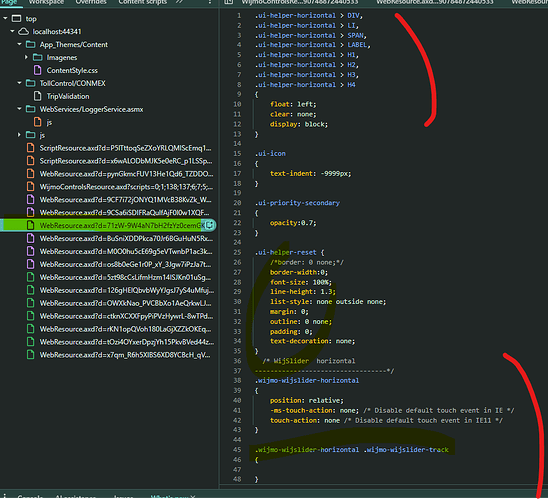Click the TollControl/CONMEX folder icon
Screen dimensions: 548x499
coord(31,83)
